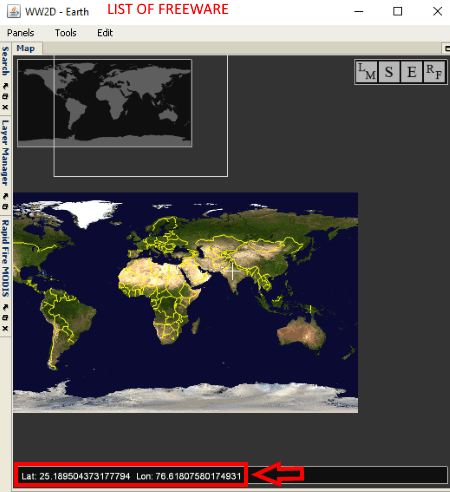The width and height of the screenshot is (450, 492).
Task: Click the overview world minimap
Action: (105, 103)
